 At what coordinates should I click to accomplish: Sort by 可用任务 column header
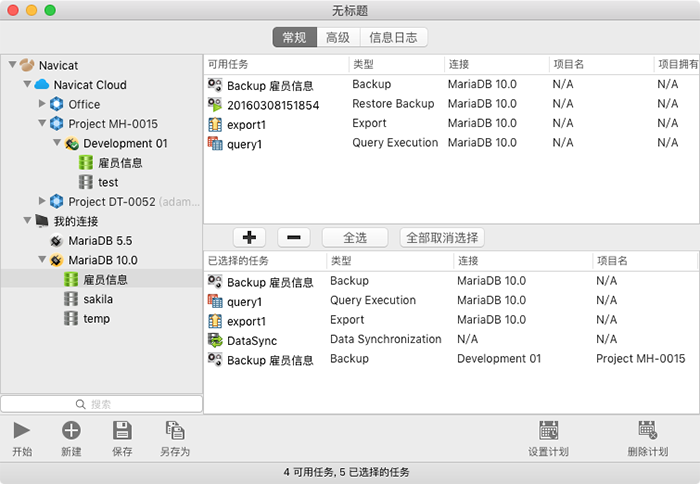pyautogui.click(x=276, y=64)
